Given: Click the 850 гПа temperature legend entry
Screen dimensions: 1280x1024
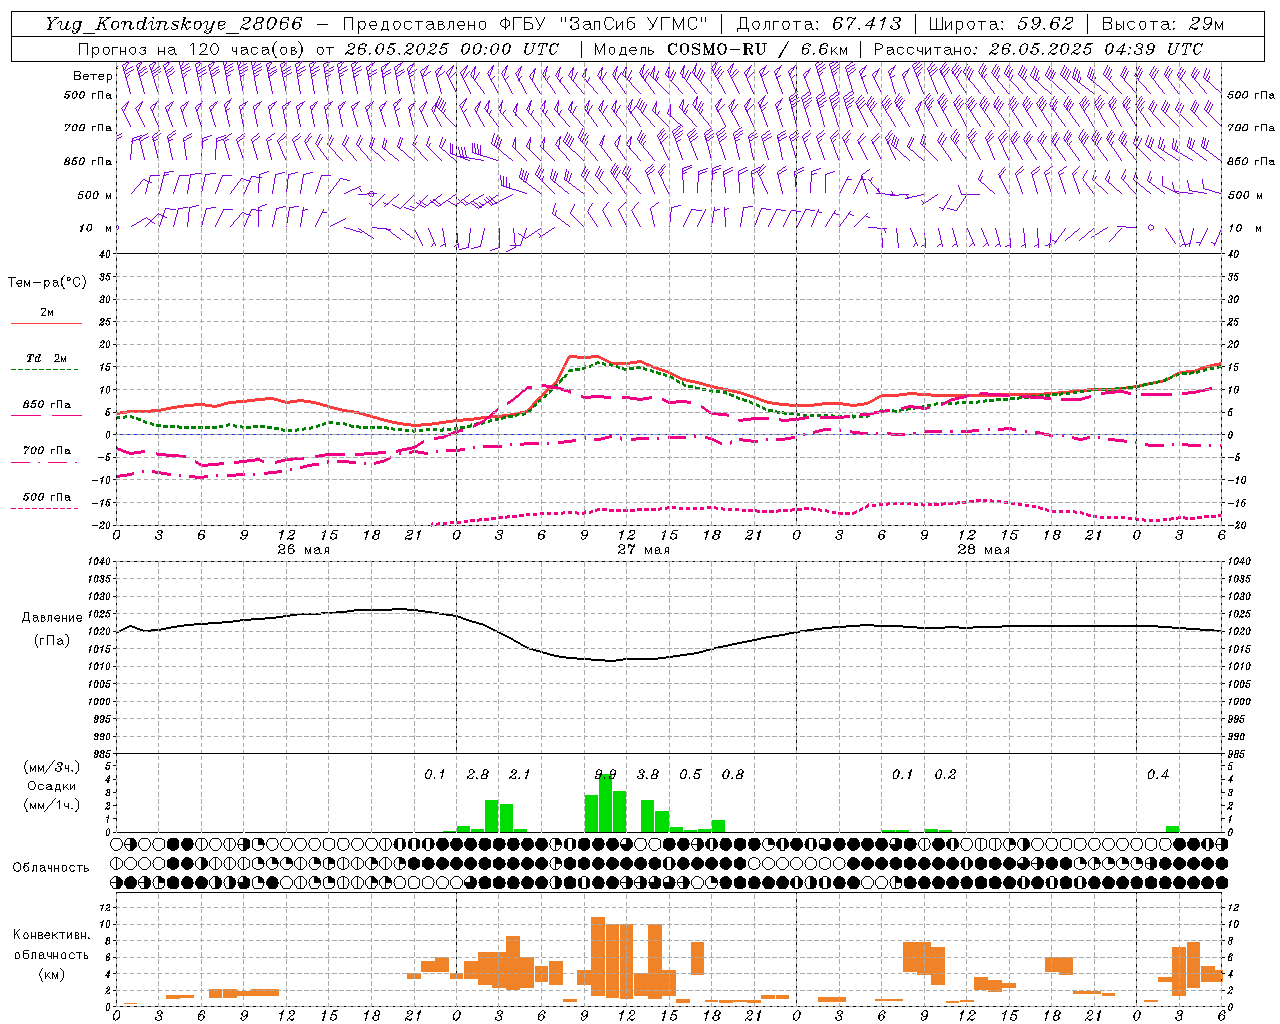Looking at the screenshot, I should point(47,405).
